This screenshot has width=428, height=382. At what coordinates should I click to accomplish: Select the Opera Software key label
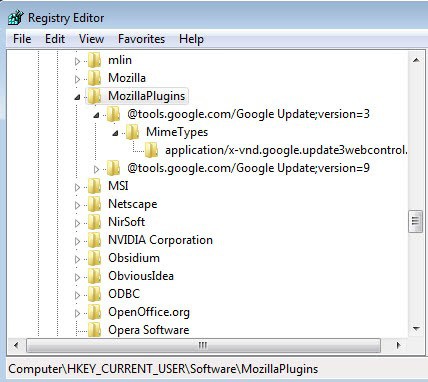click(149, 330)
